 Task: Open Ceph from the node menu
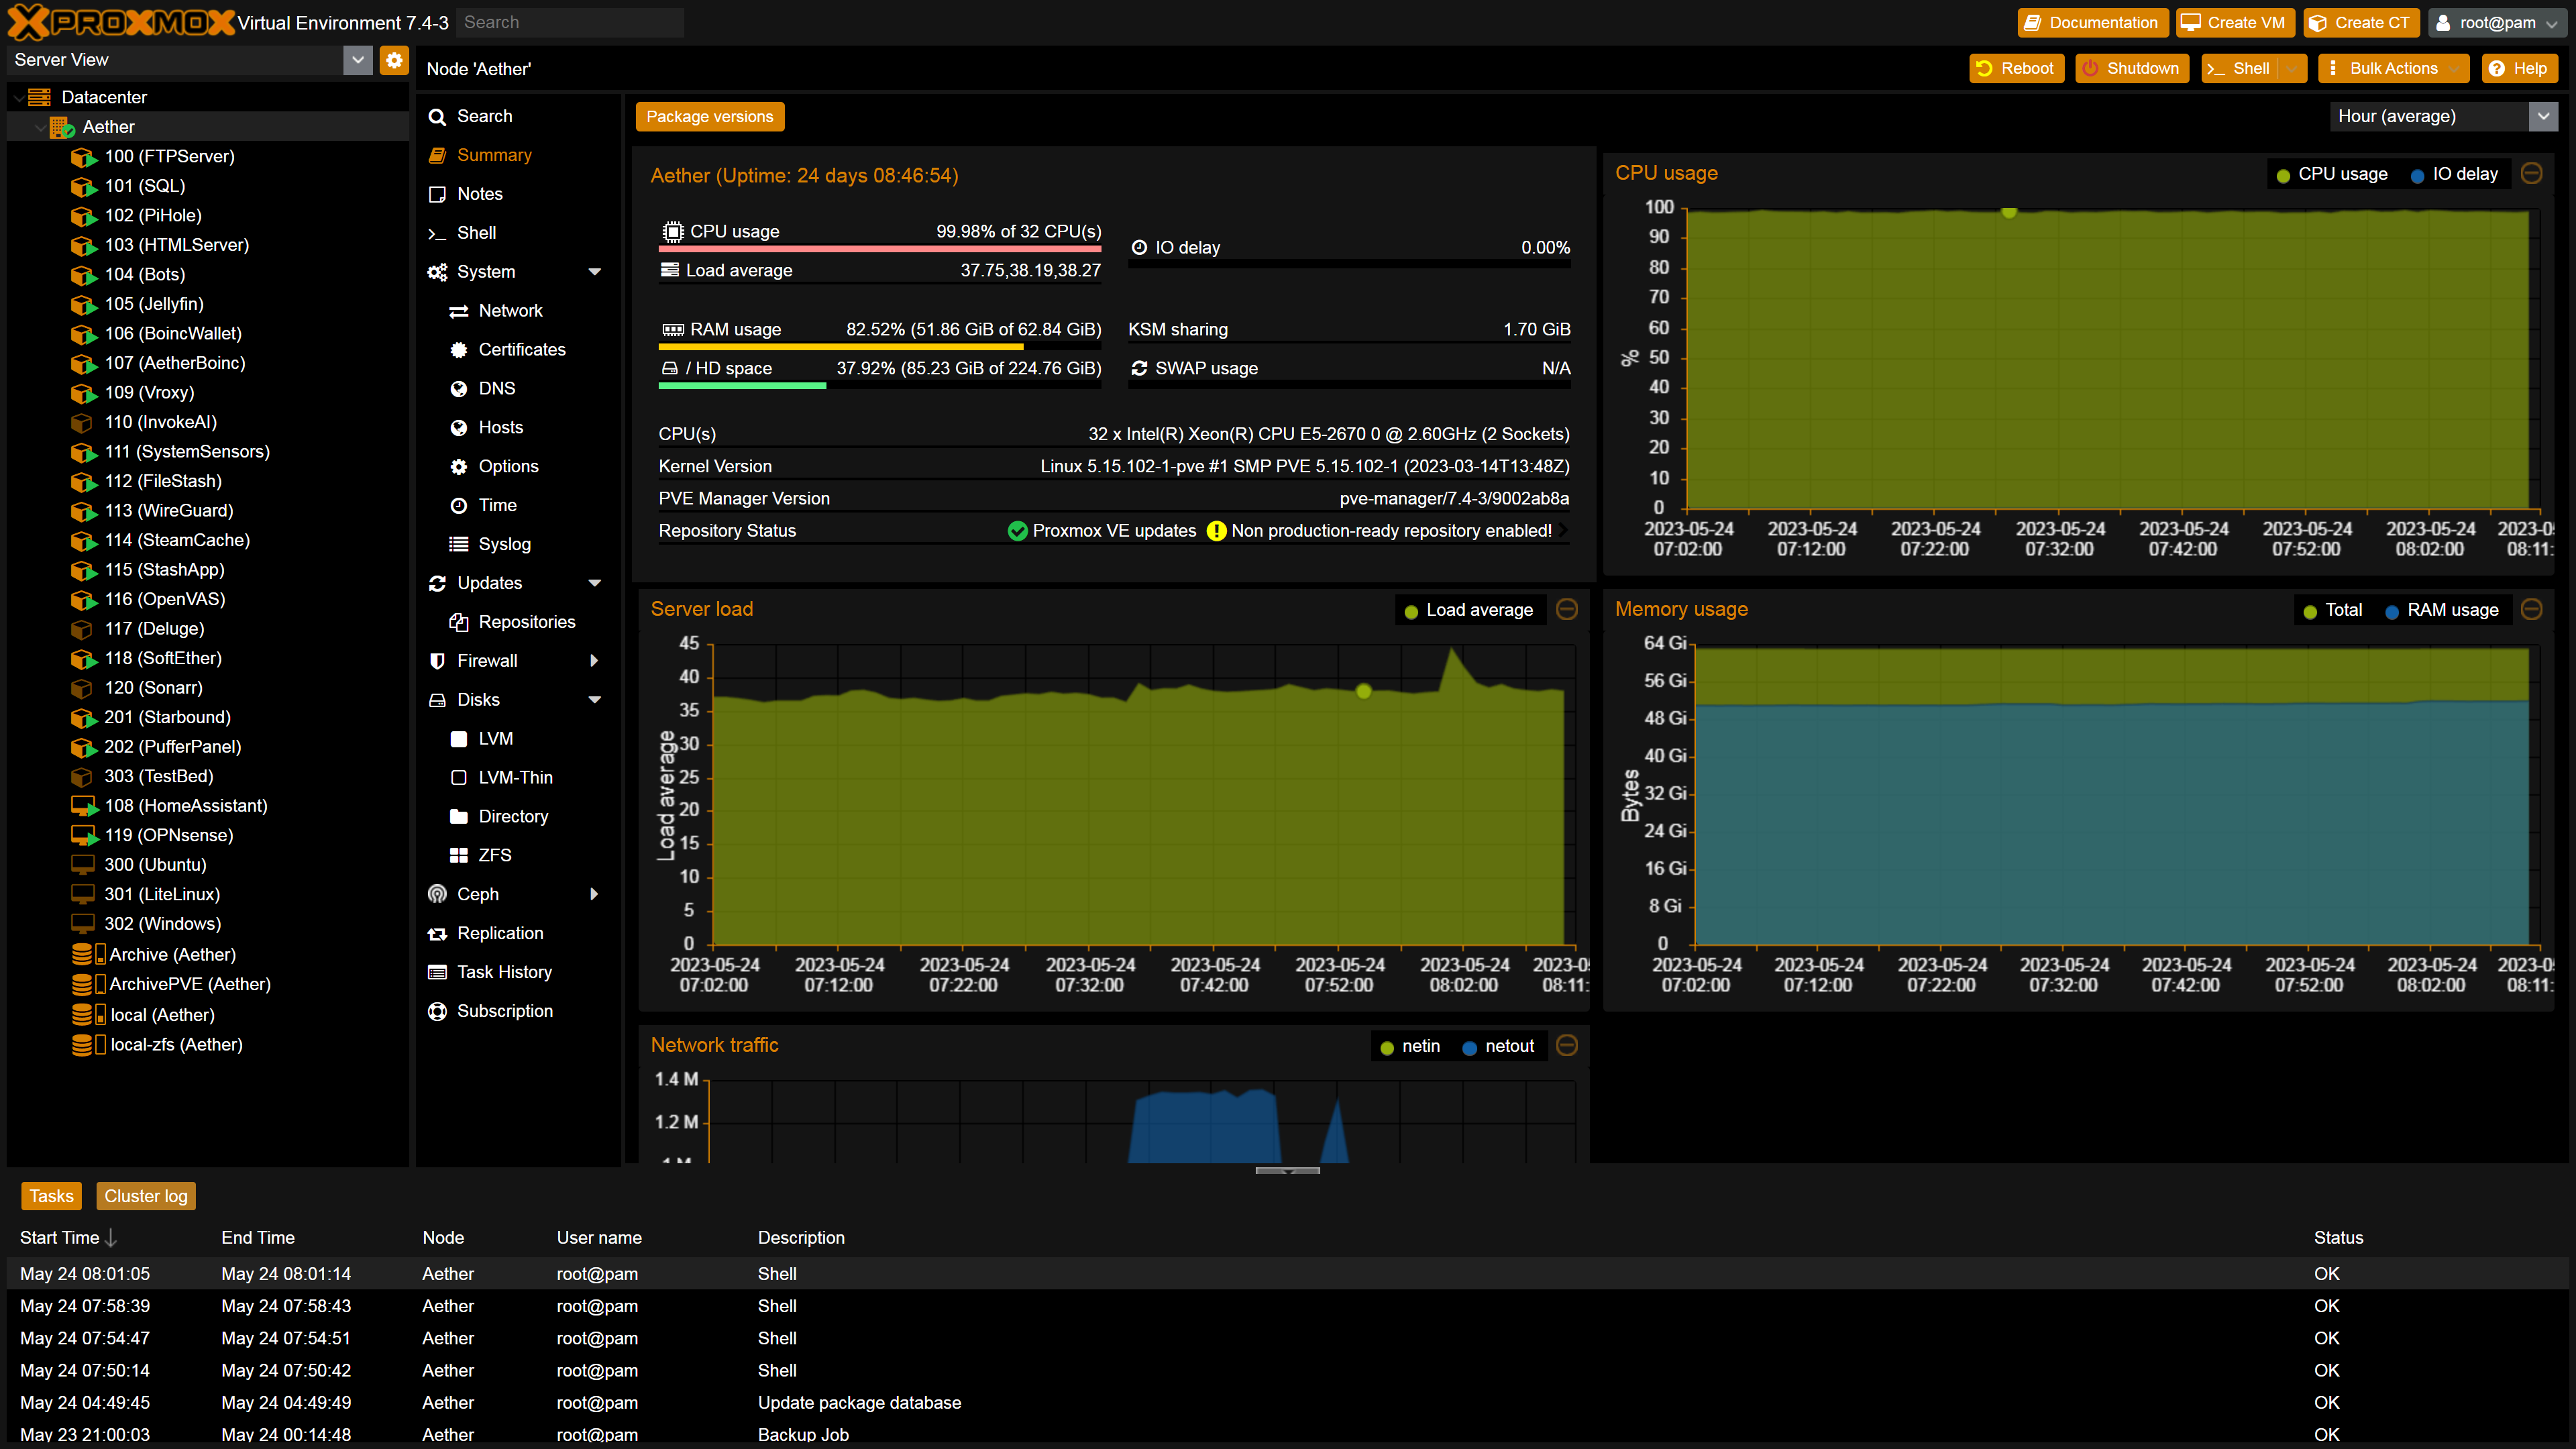click(478, 894)
